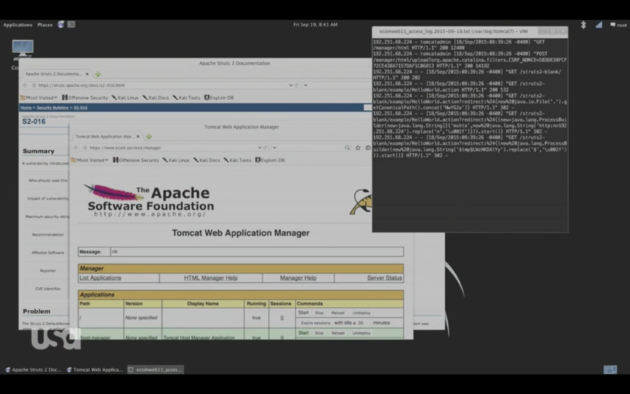Open the Applications menu
Image resolution: width=630 pixels, height=394 pixels.
coord(18,25)
